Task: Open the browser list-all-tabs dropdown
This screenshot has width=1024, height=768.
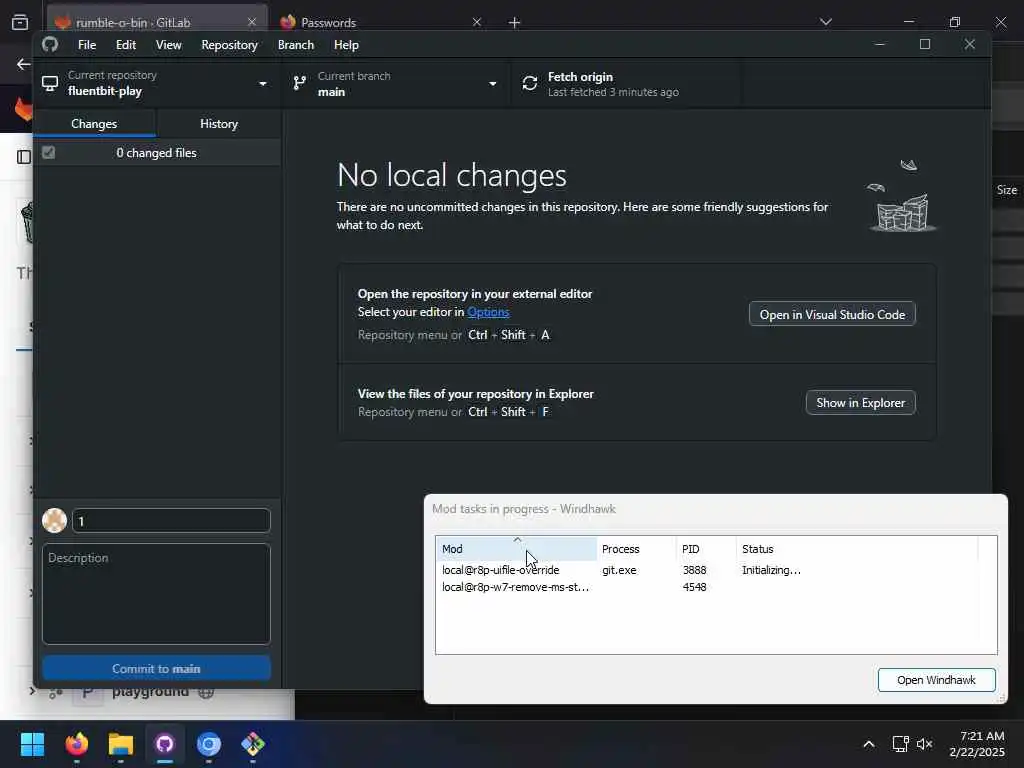Action: pos(825,22)
